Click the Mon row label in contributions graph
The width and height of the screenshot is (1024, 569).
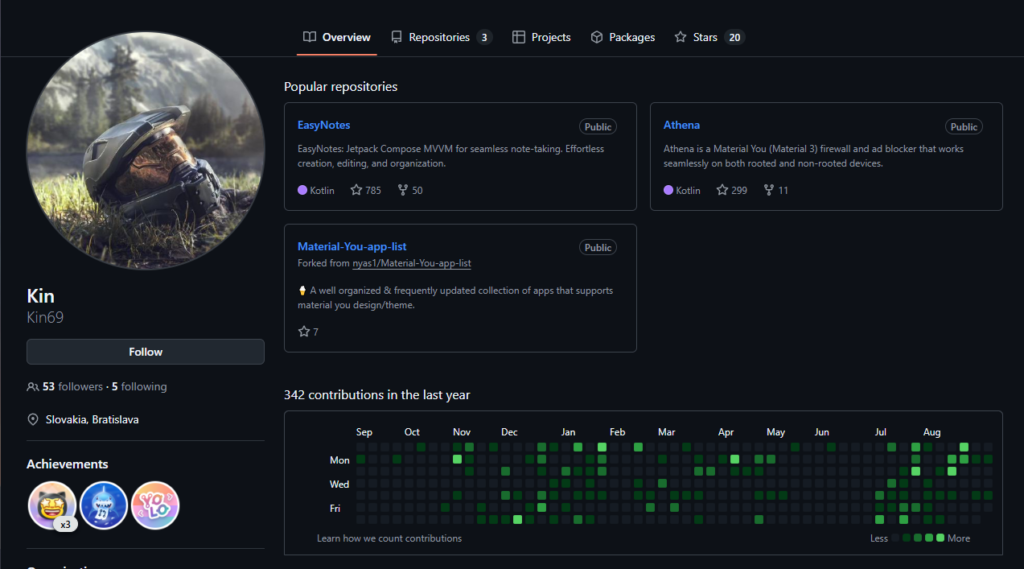click(340, 460)
